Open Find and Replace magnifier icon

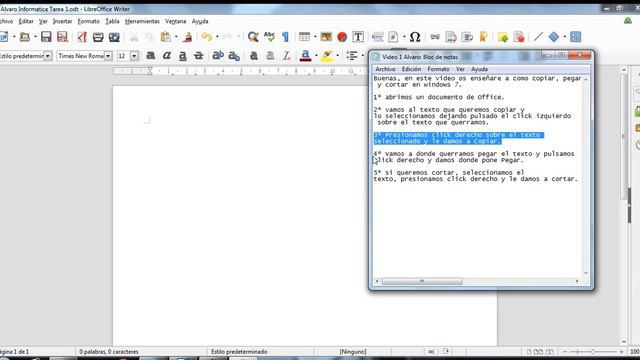coord(253,37)
